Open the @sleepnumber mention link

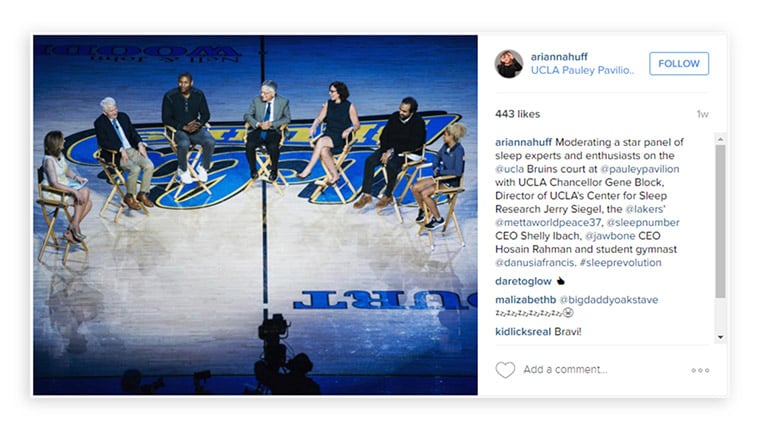pos(643,223)
